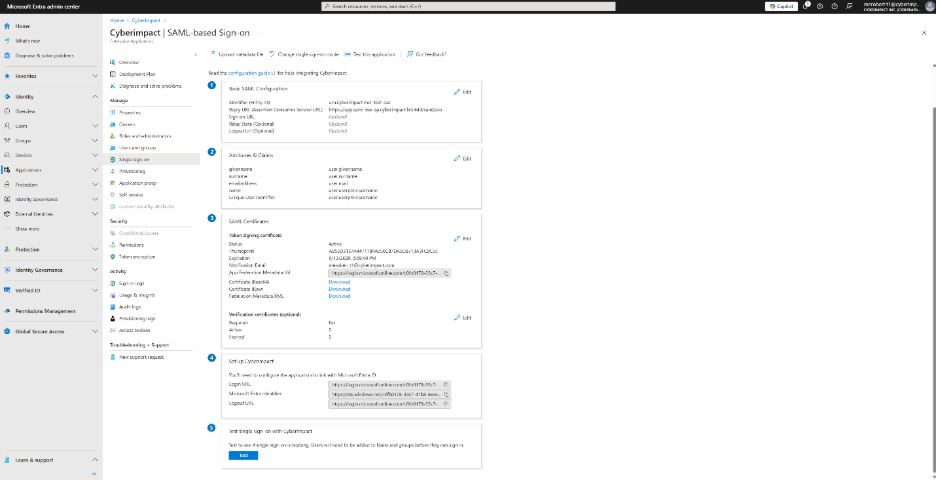This screenshot has width=936, height=480.
Task: Click Test this application in toolbar
Action: click(370, 54)
